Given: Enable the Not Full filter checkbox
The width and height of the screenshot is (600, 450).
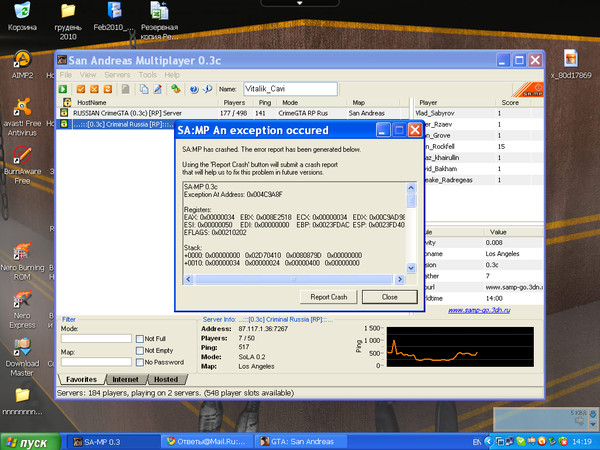Looking at the screenshot, I should pyautogui.click(x=140, y=339).
